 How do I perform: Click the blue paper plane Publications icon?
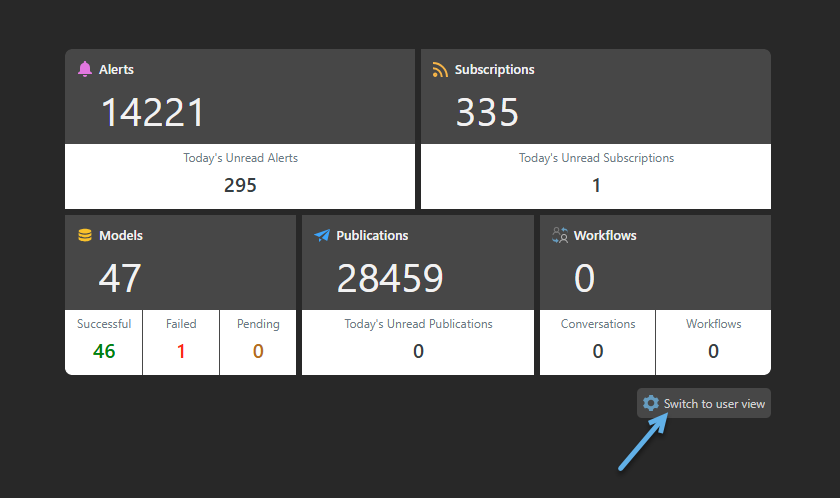322,236
